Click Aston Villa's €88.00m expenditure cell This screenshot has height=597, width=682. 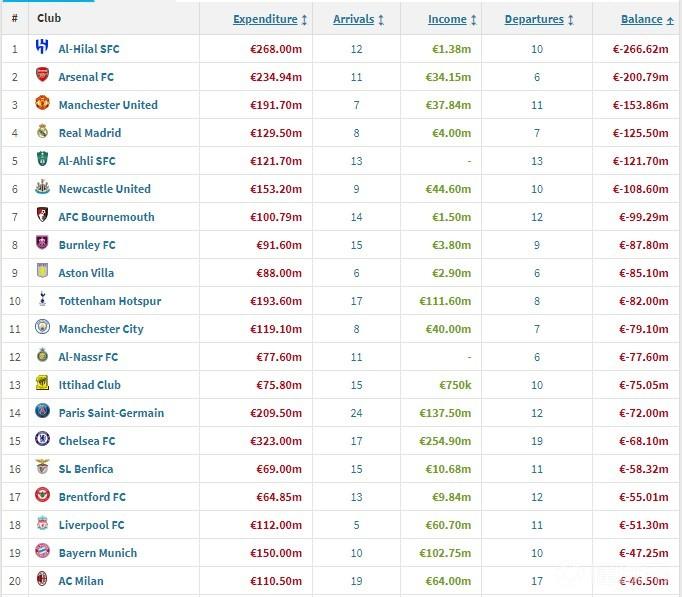275,273
